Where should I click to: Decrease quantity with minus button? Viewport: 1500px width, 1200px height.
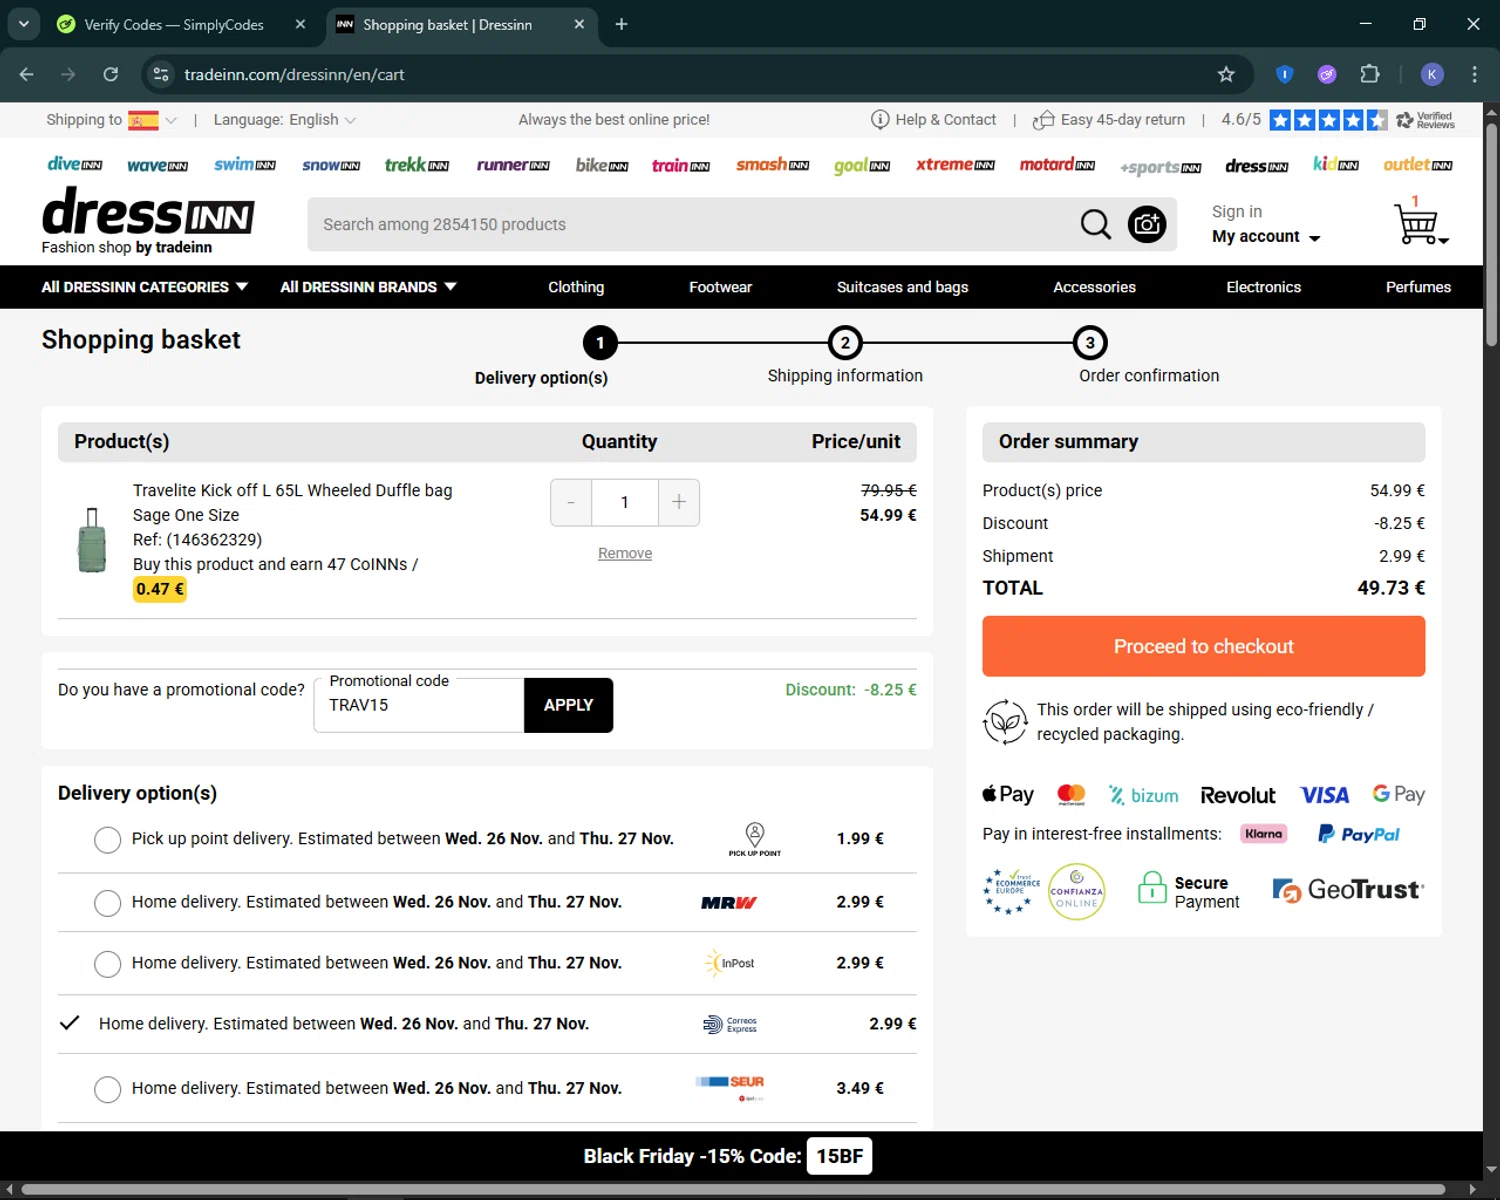click(x=571, y=502)
